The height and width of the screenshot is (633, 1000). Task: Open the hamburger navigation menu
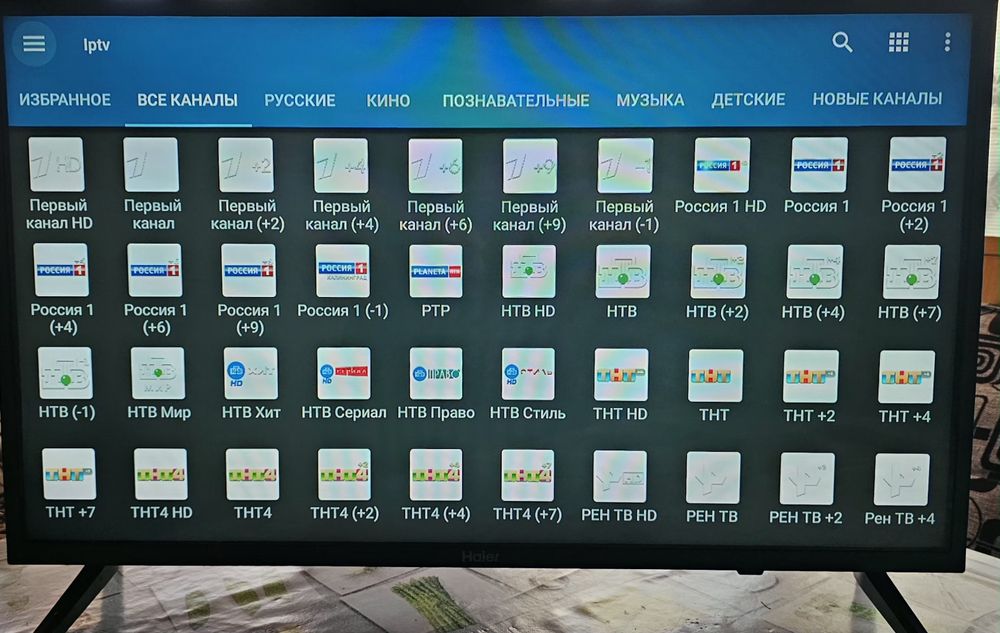34,44
